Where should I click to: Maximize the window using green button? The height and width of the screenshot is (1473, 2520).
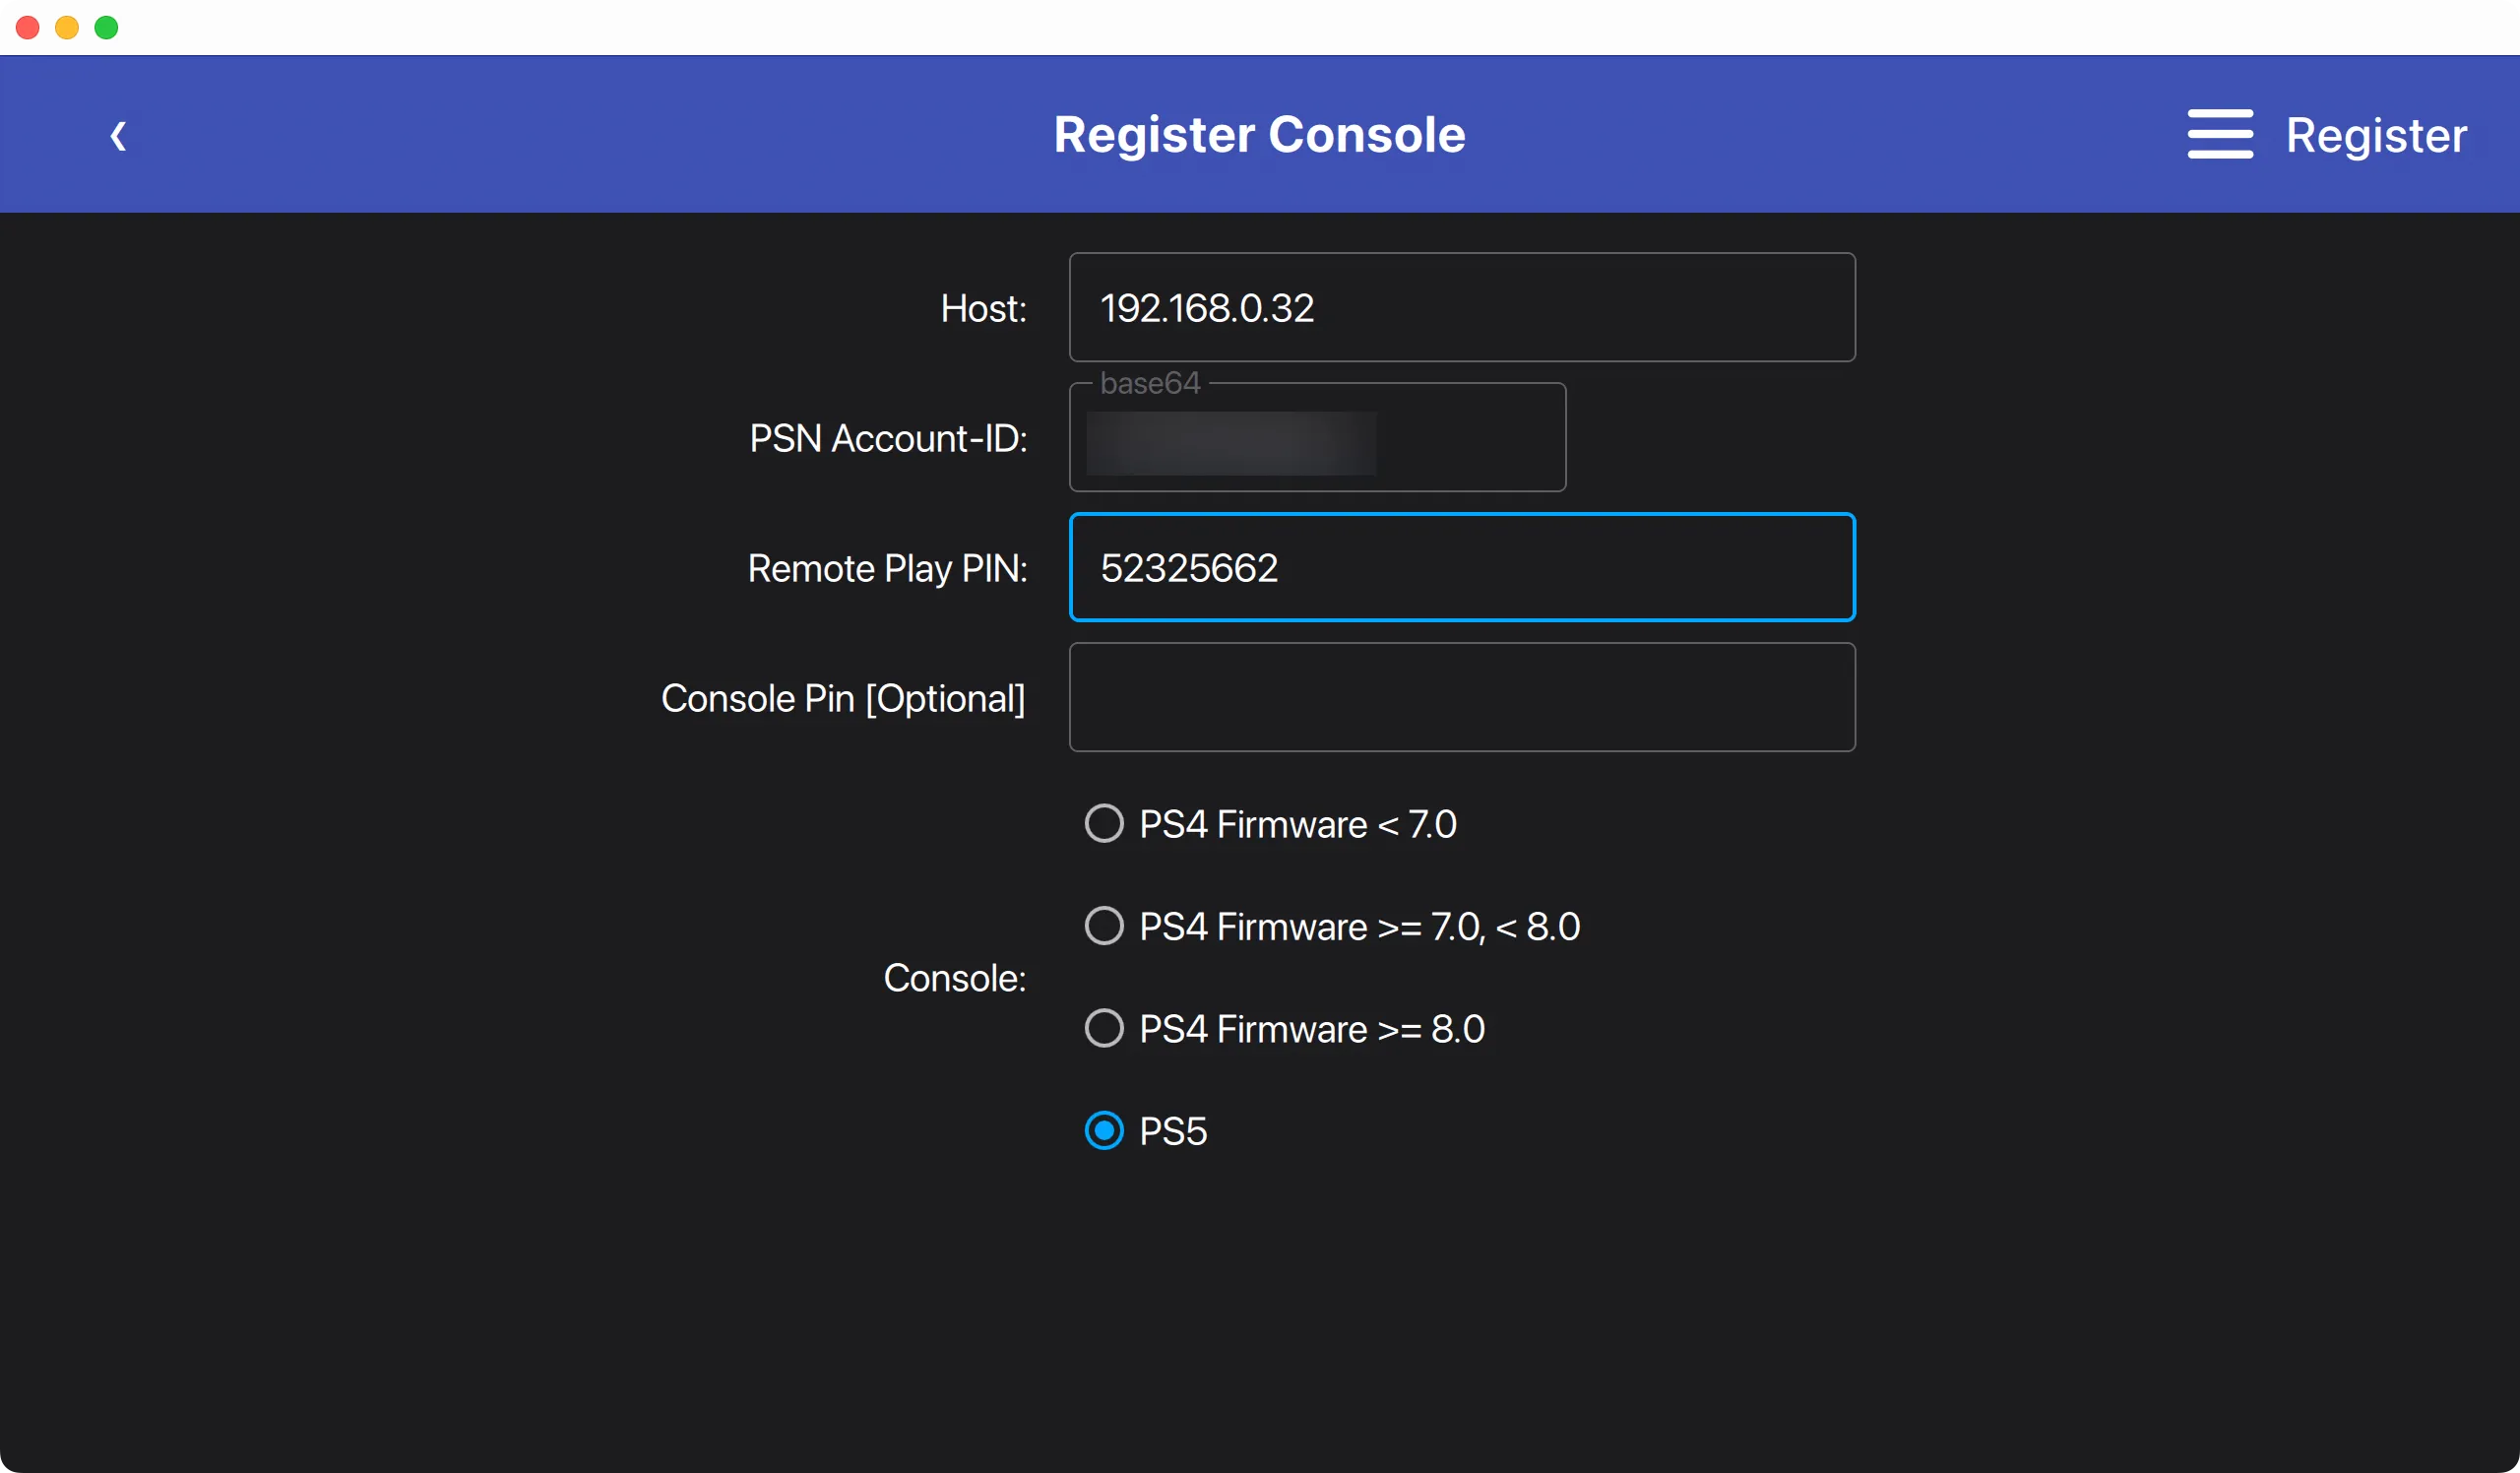(x=106, y=27)
